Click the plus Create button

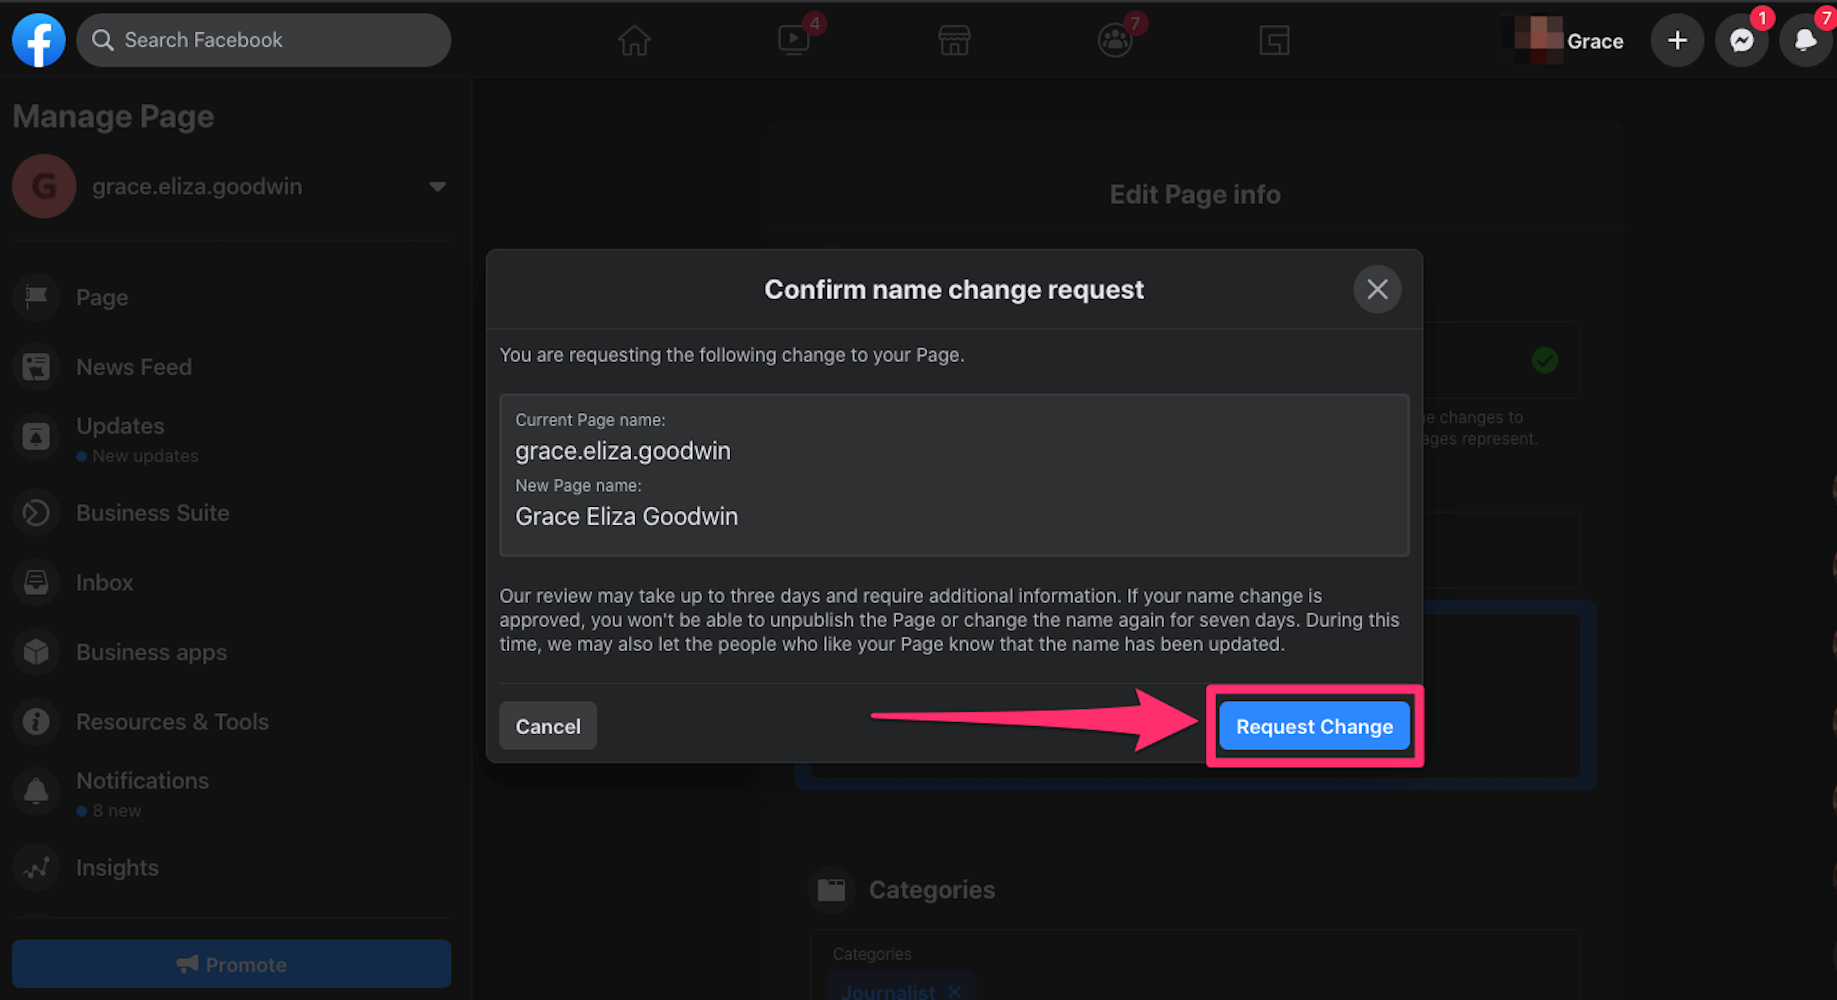pyautogui.click(x=1677, y=41)
